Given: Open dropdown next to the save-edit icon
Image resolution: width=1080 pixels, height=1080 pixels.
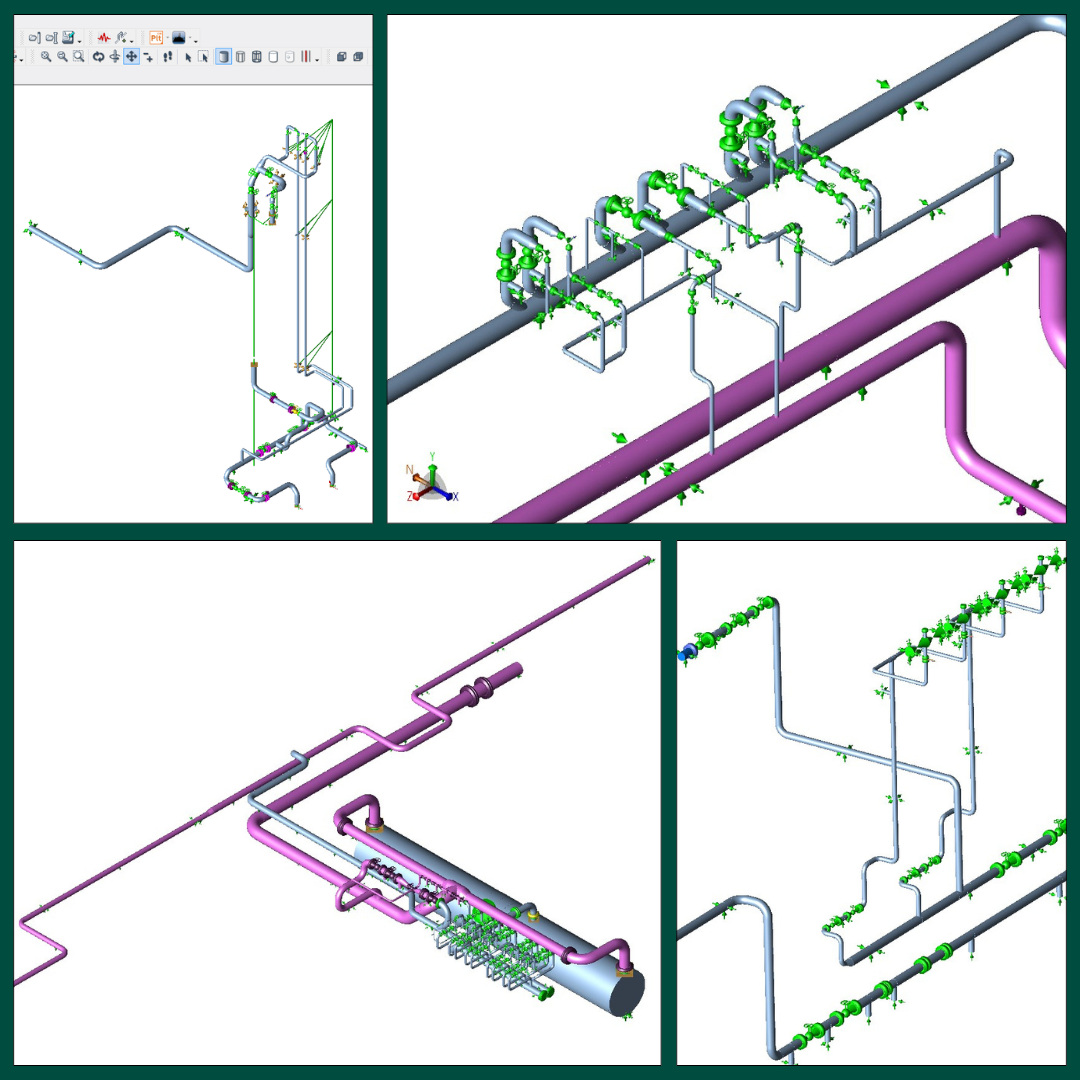Looking at the screenshot, I should 80,39.
